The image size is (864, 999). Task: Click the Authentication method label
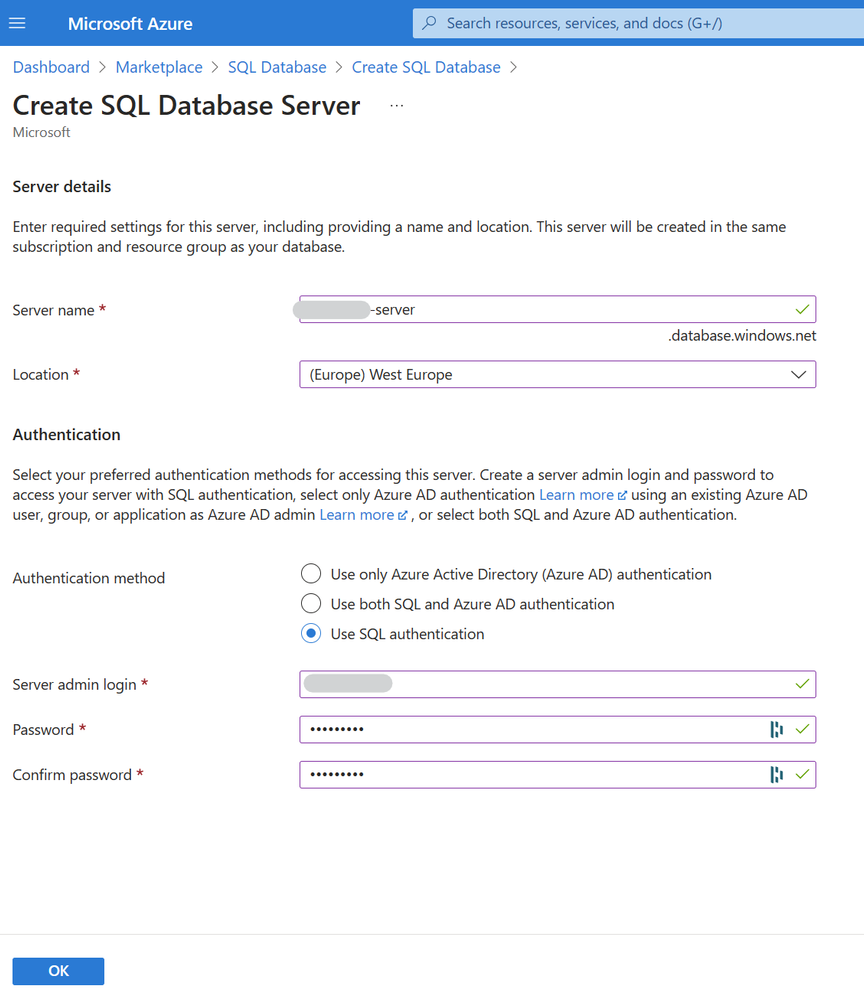[89, 578]
